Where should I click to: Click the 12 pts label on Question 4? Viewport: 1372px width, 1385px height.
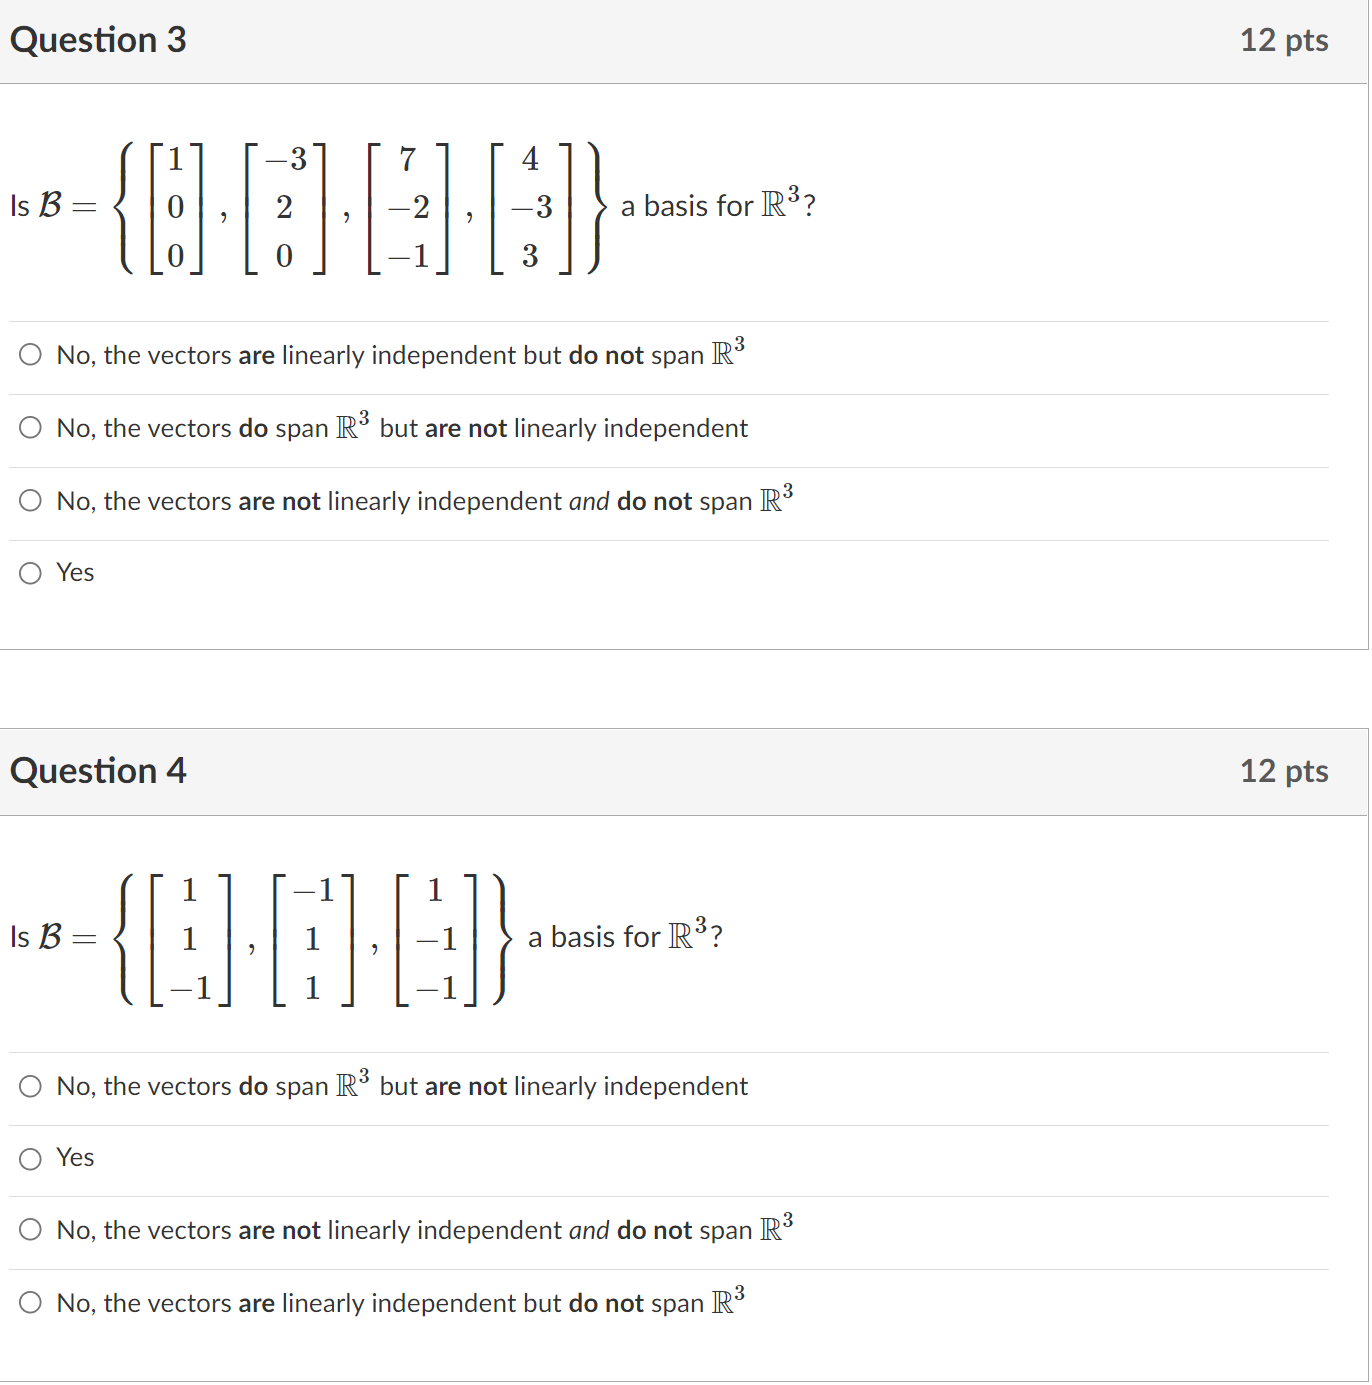tap(1284, 771)
